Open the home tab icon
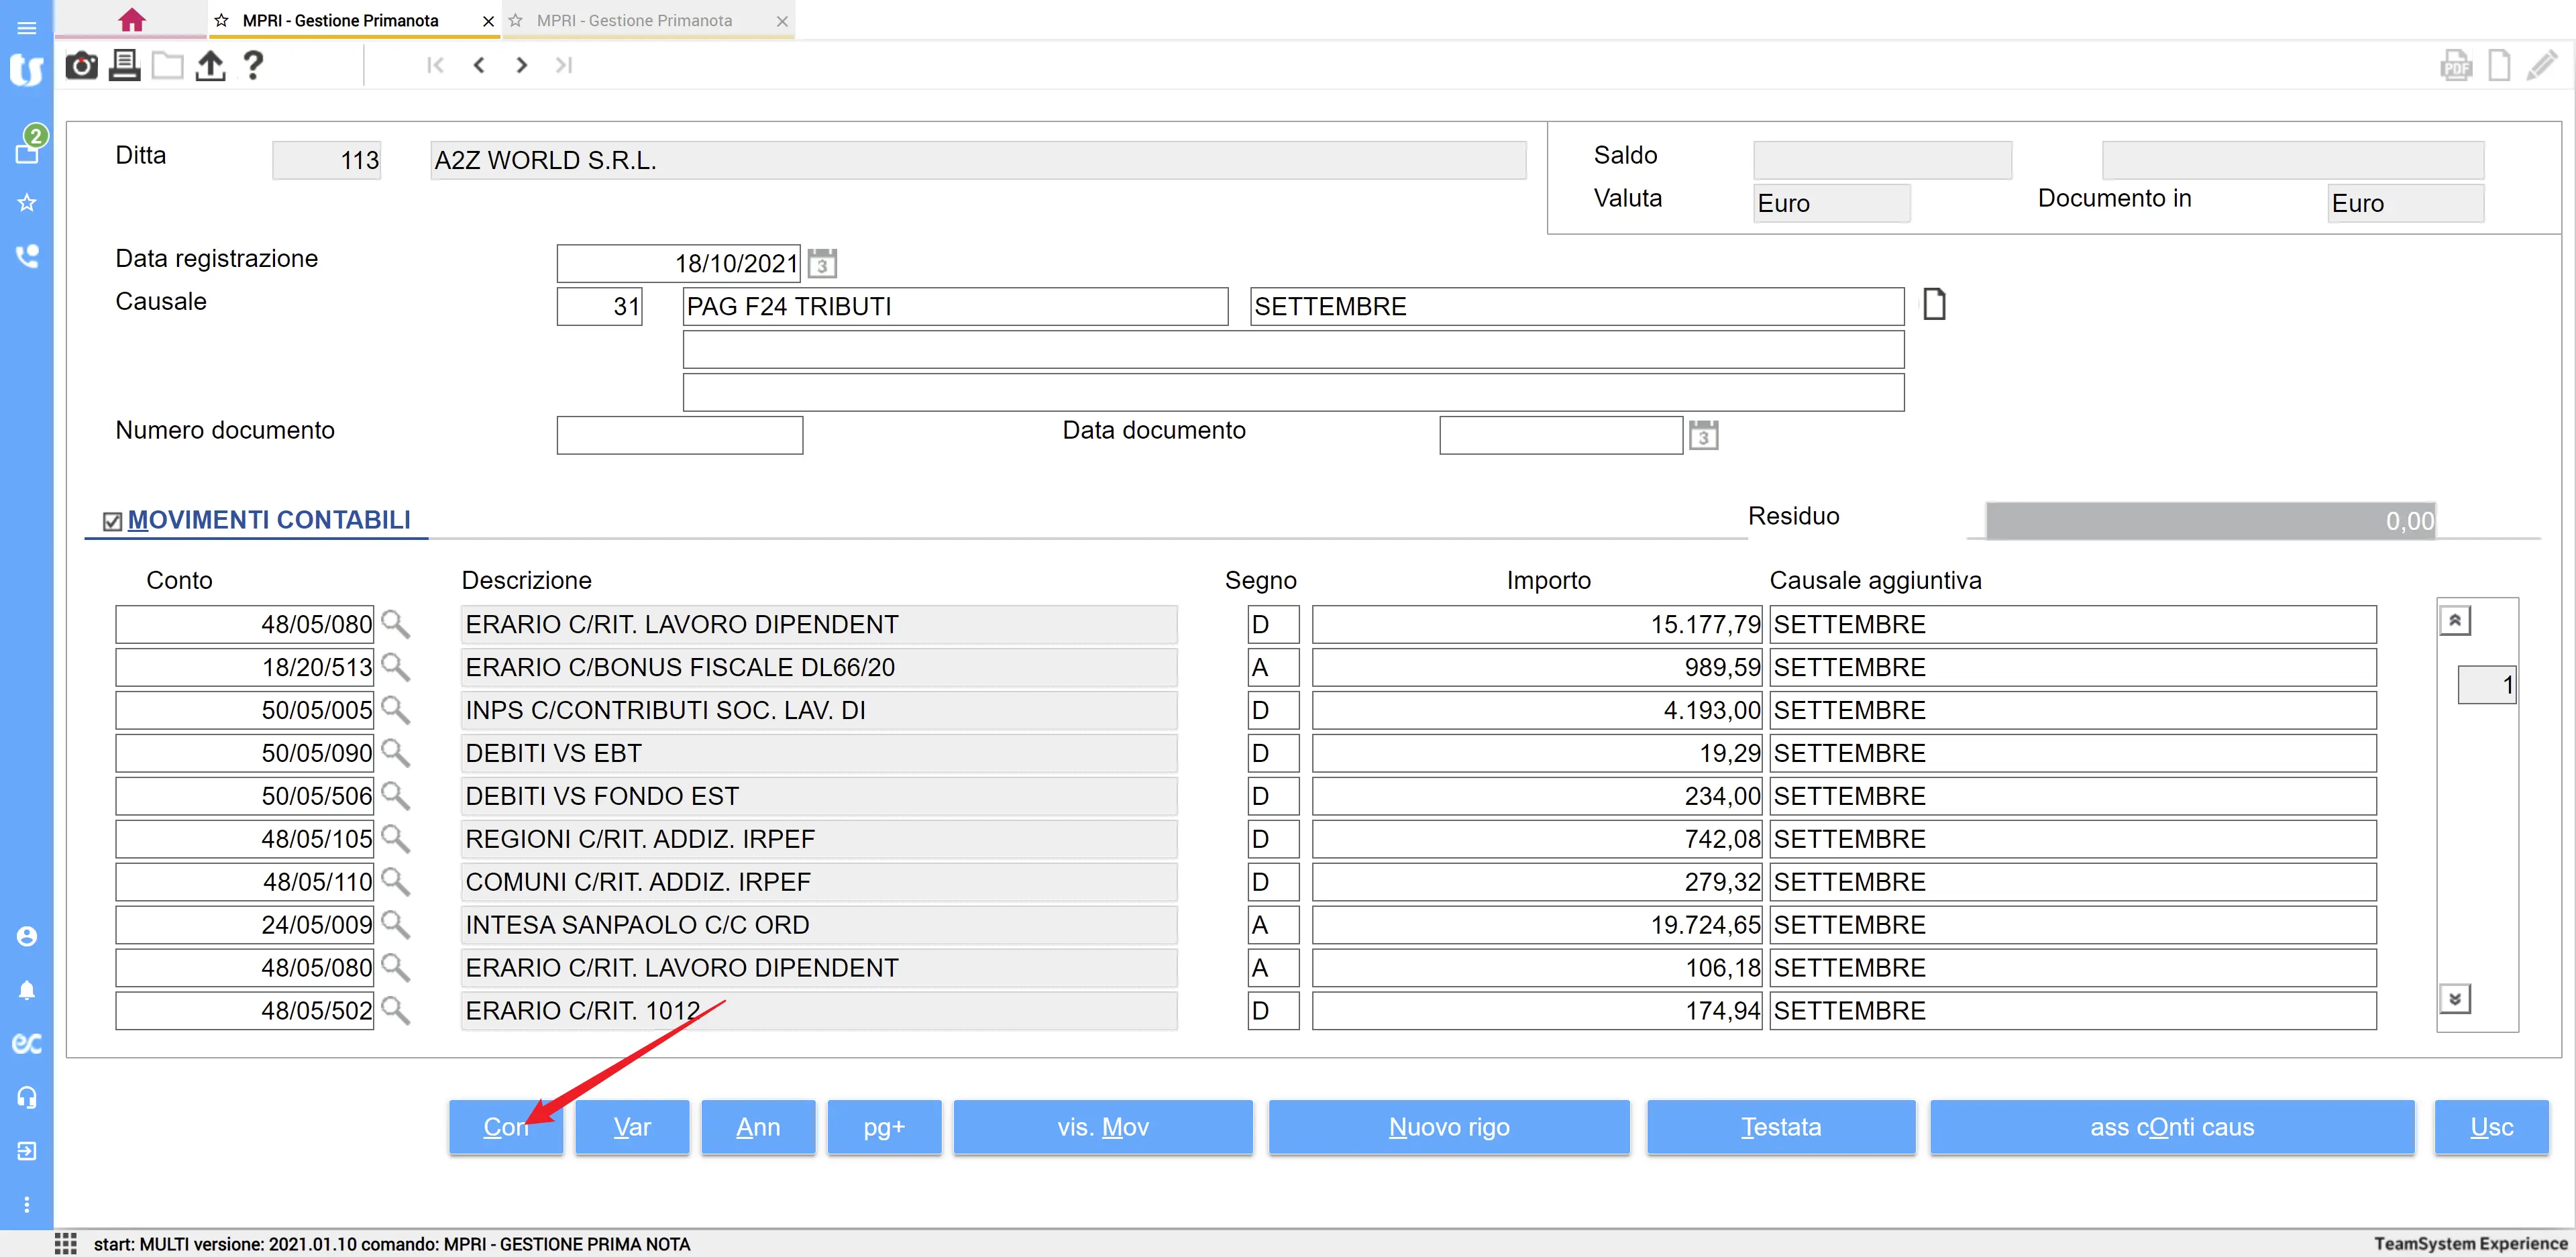This screenshot has height=1257, width=2576. click(x=131, y=20)
